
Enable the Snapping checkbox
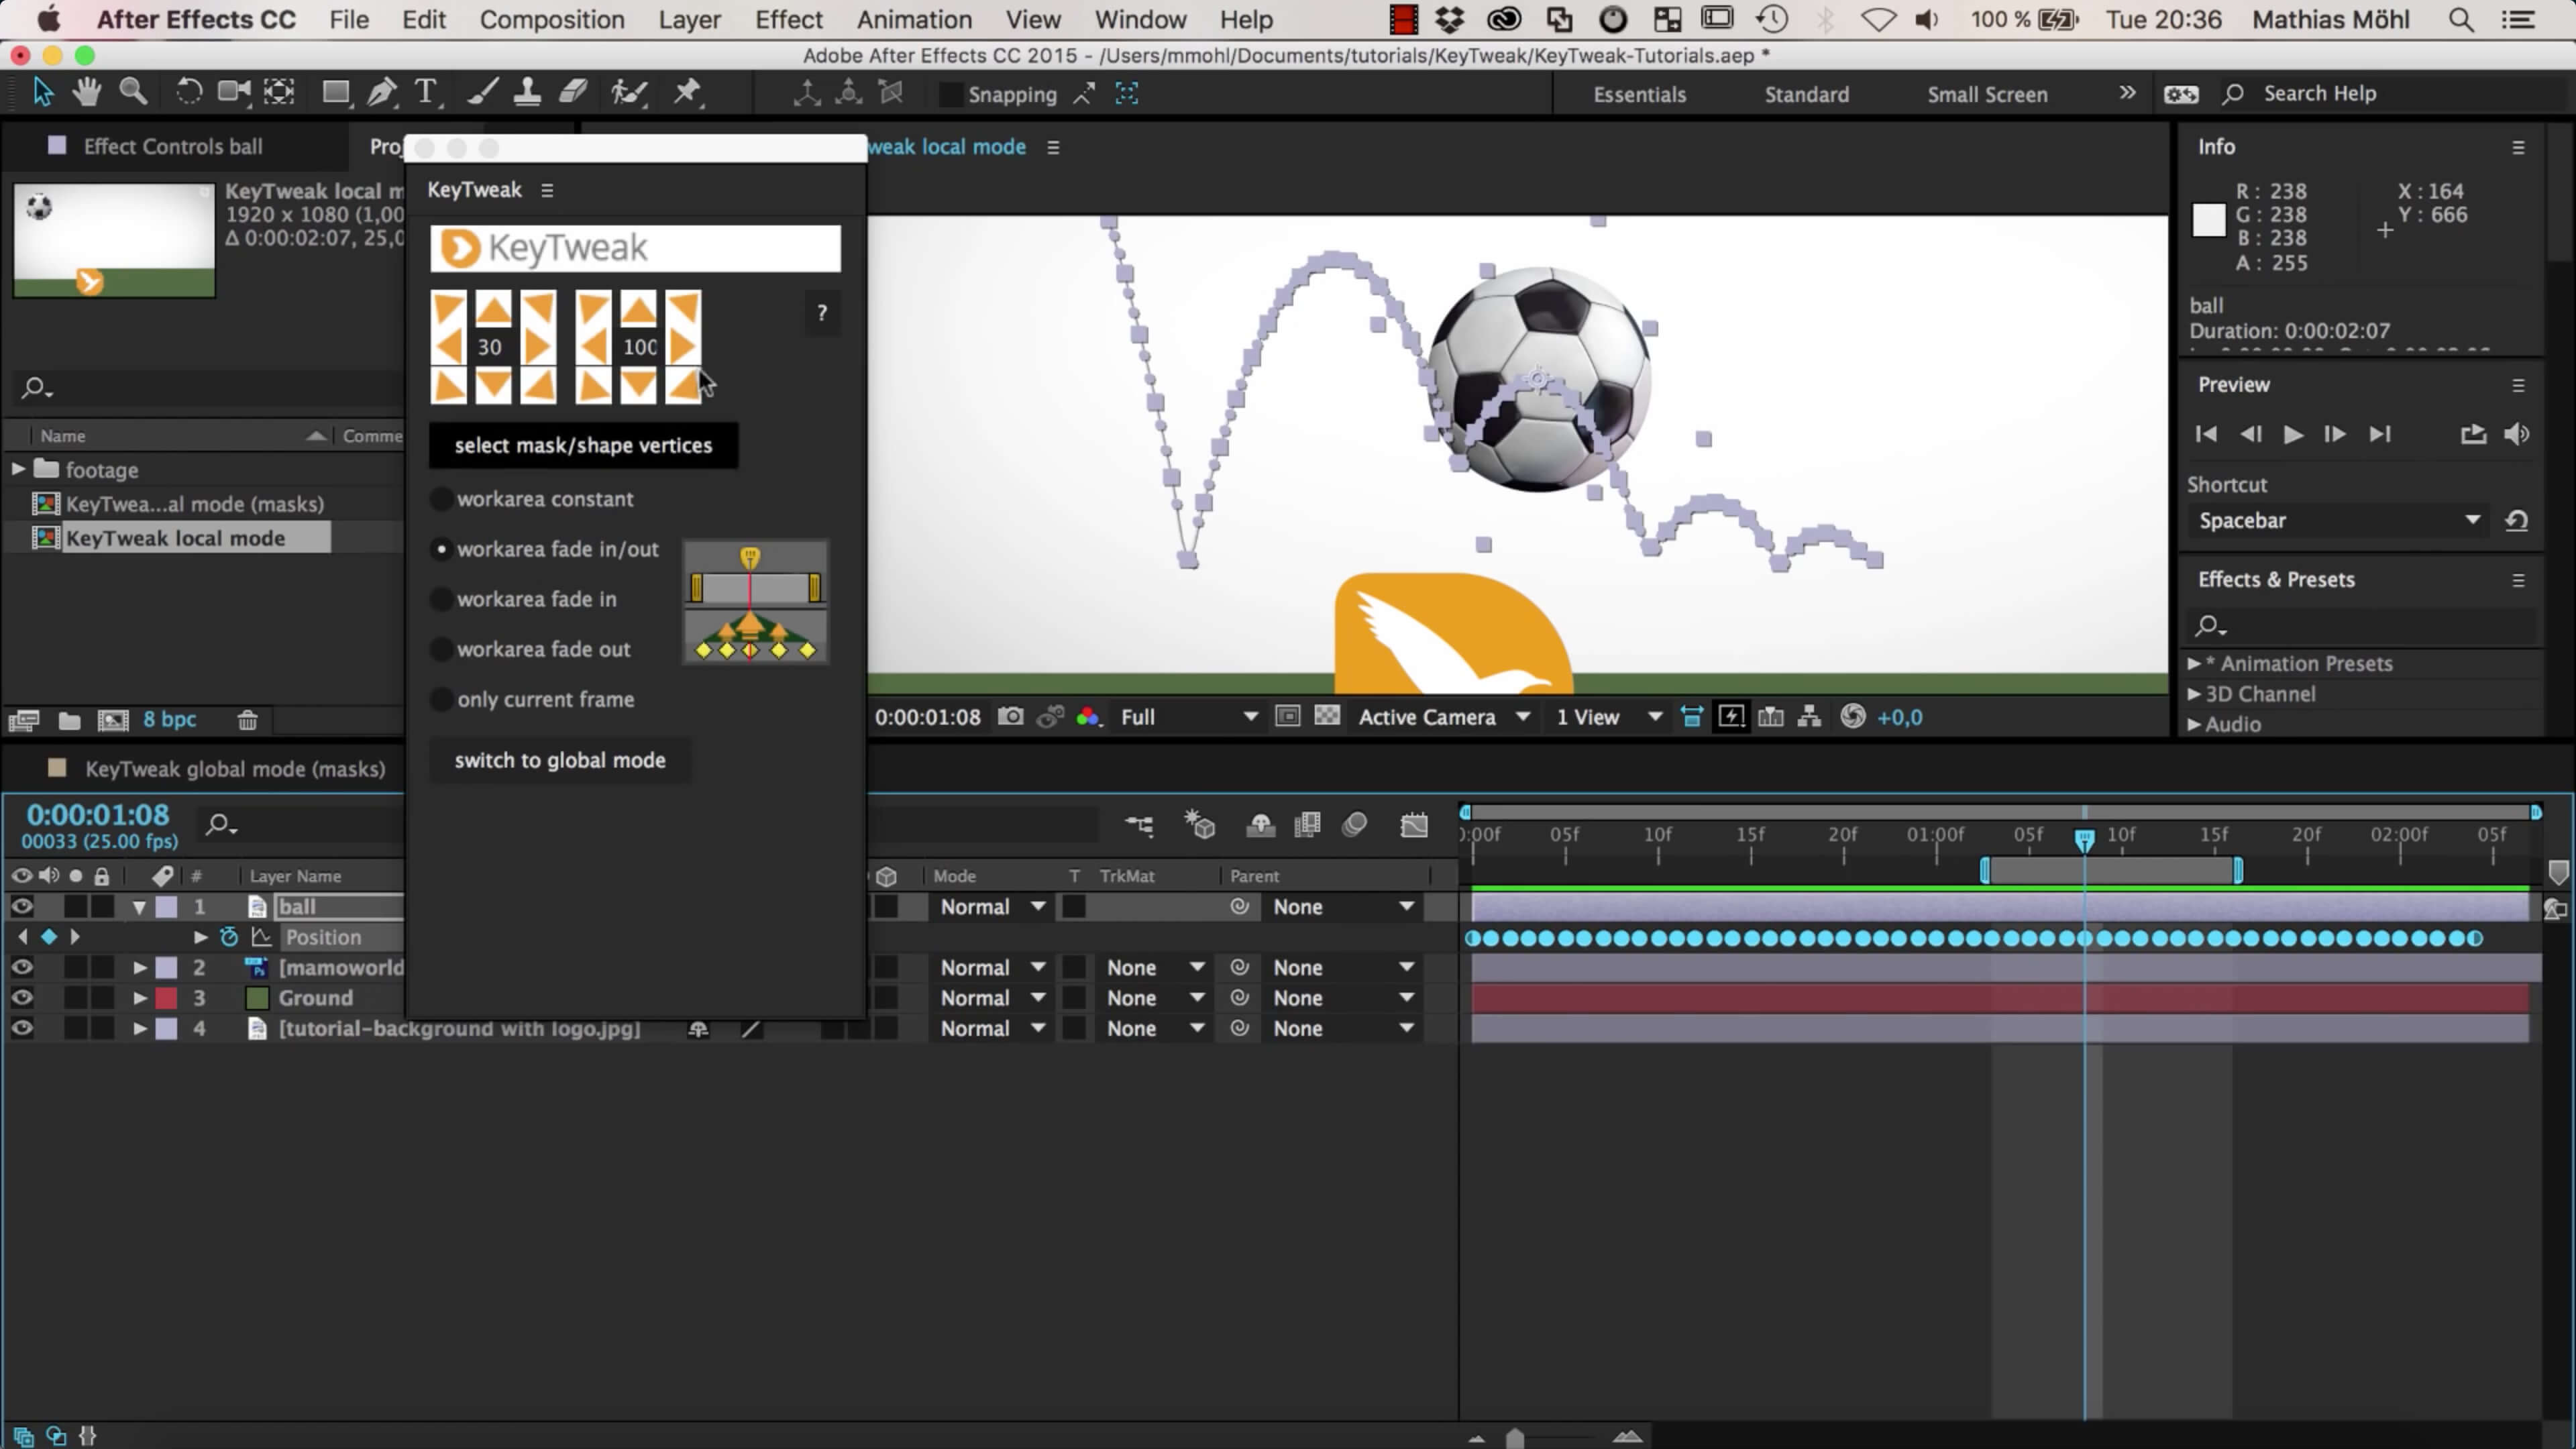(950, 94)
